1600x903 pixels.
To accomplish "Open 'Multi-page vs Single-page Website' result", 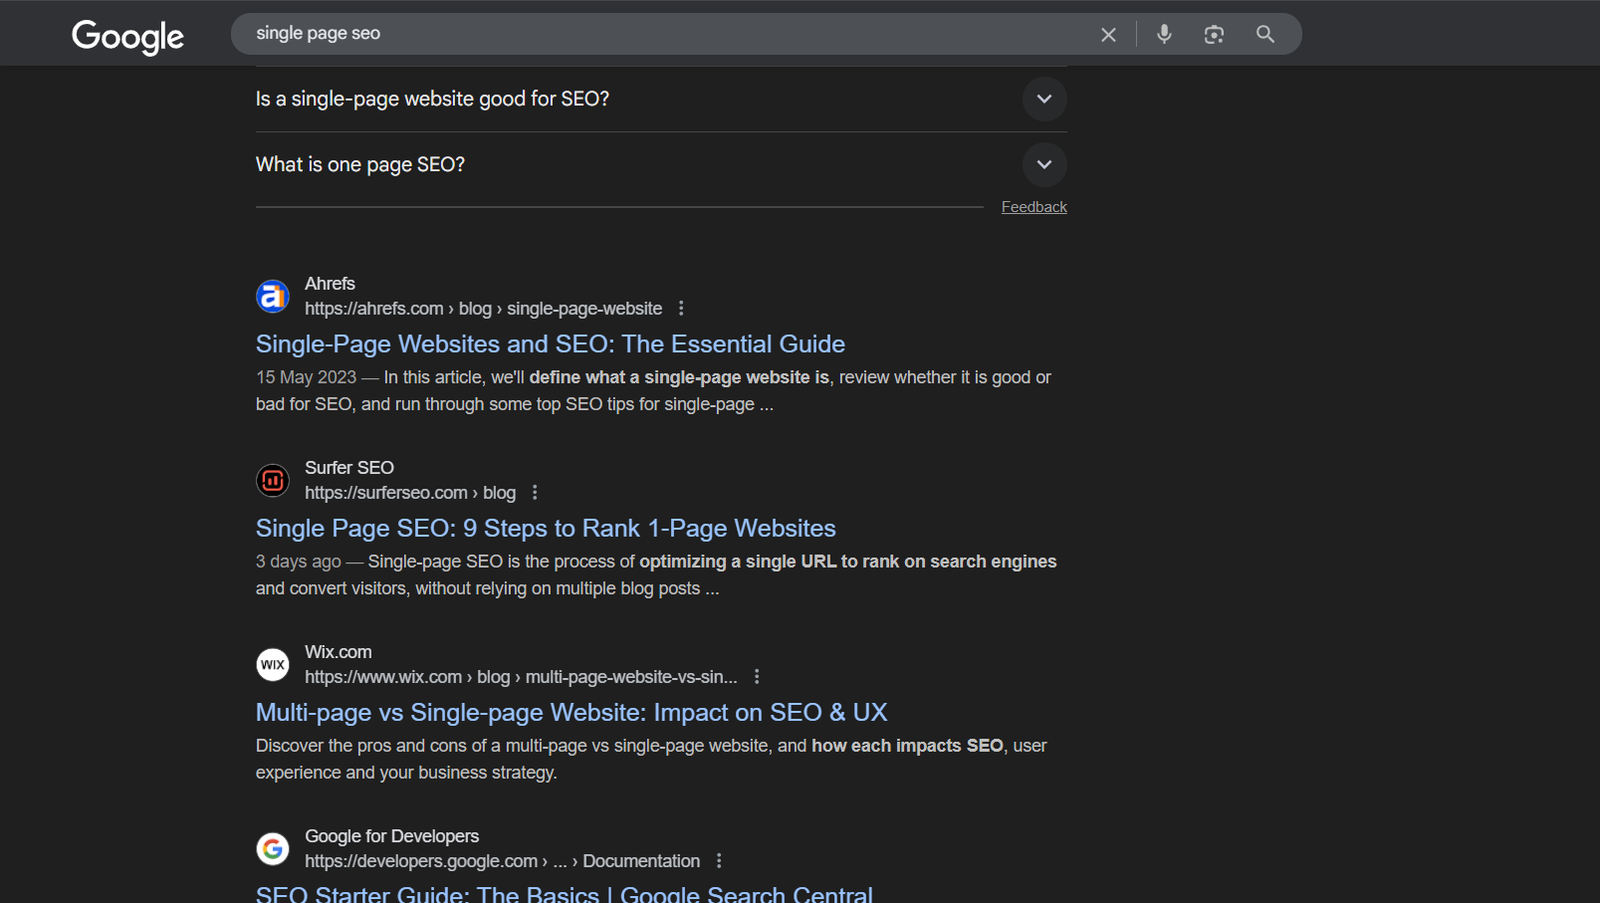I will 572,712.
